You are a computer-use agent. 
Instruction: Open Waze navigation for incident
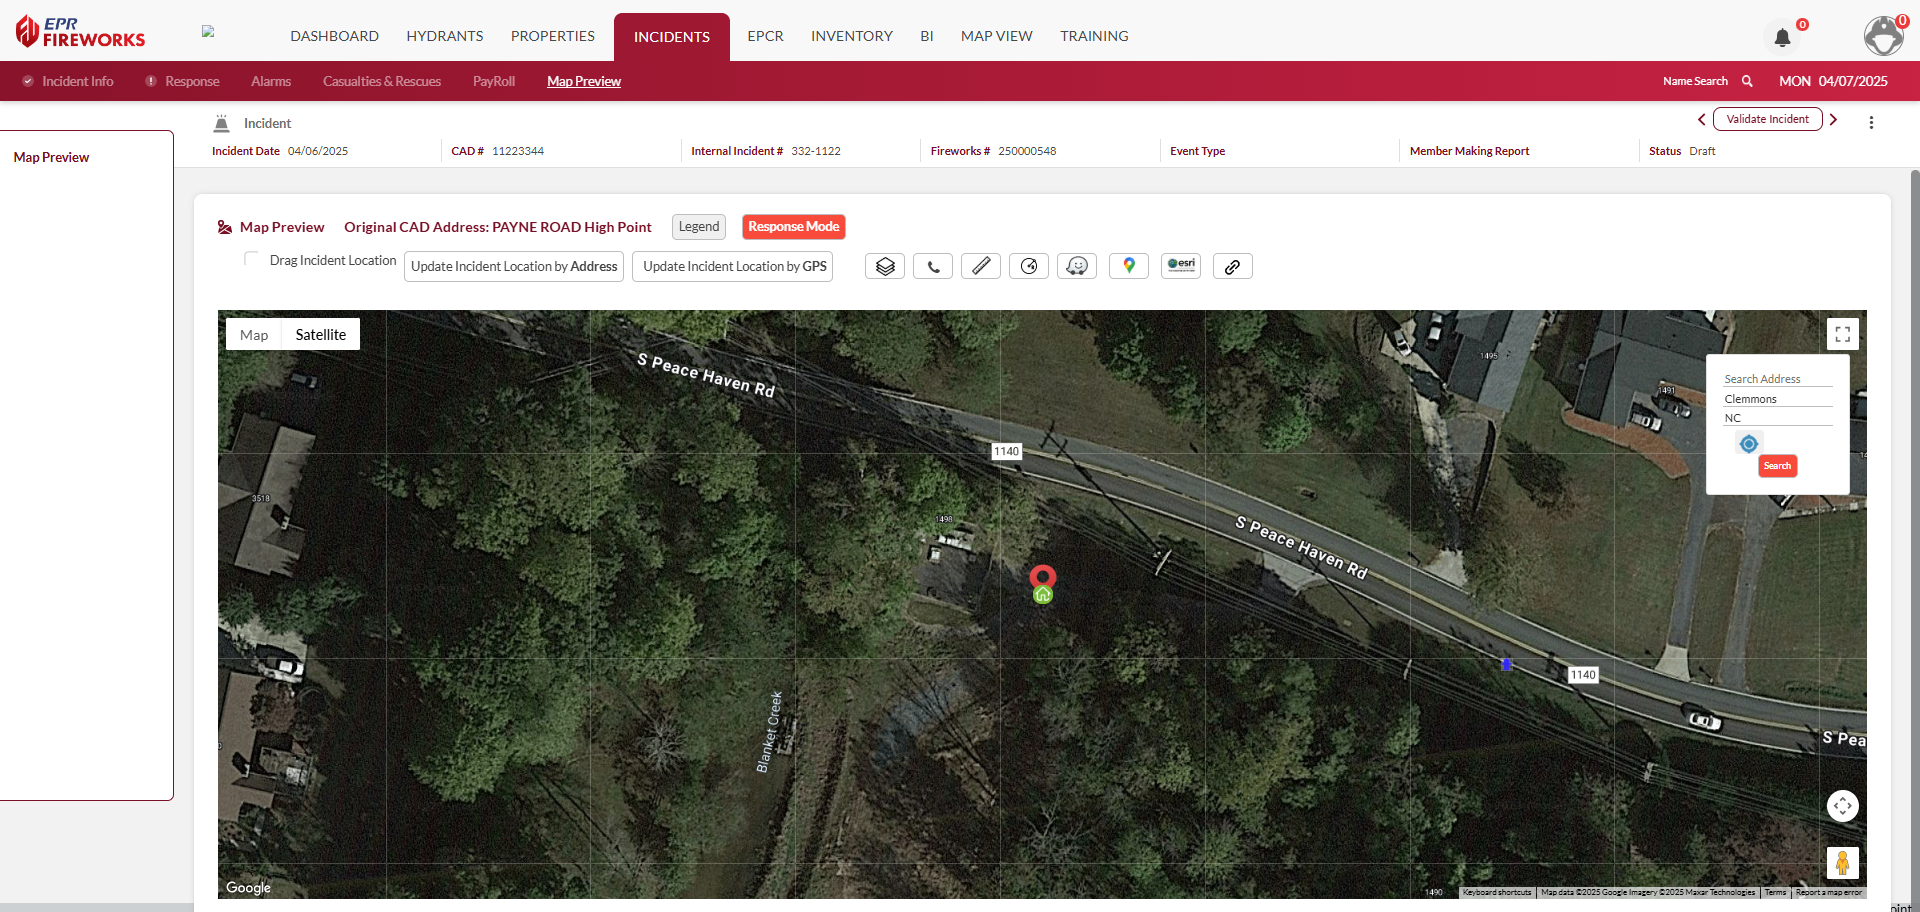pyautogui.click(x=1076, y=266)
